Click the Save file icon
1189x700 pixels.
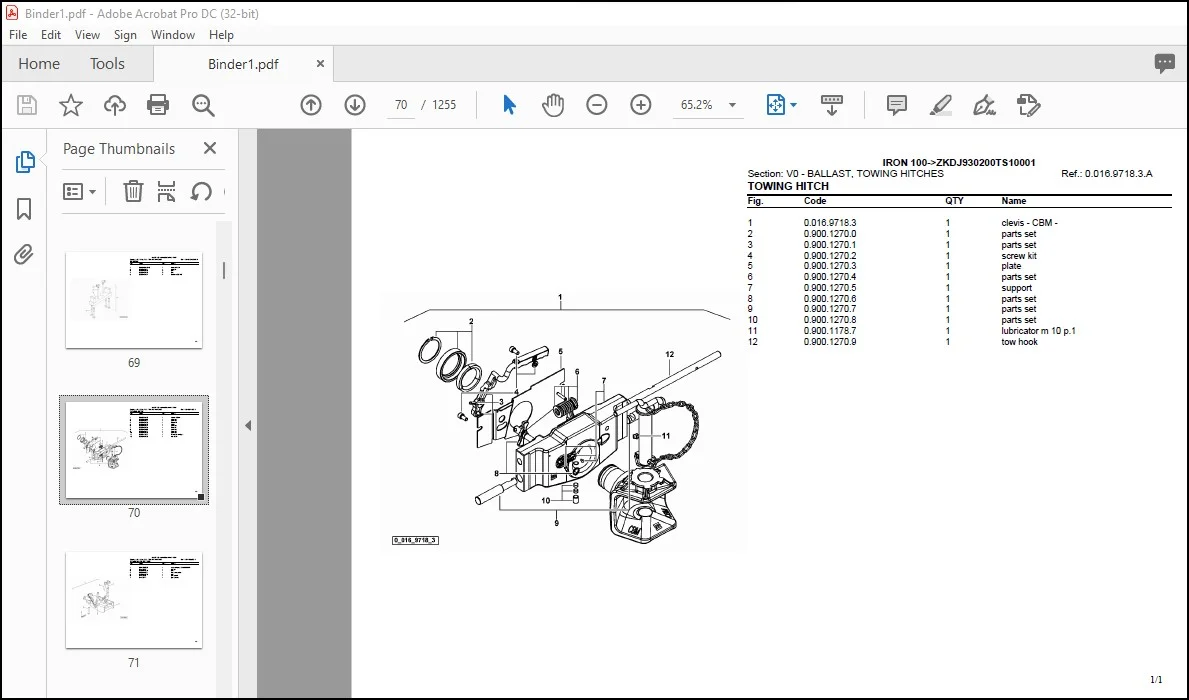pos(27,105)
